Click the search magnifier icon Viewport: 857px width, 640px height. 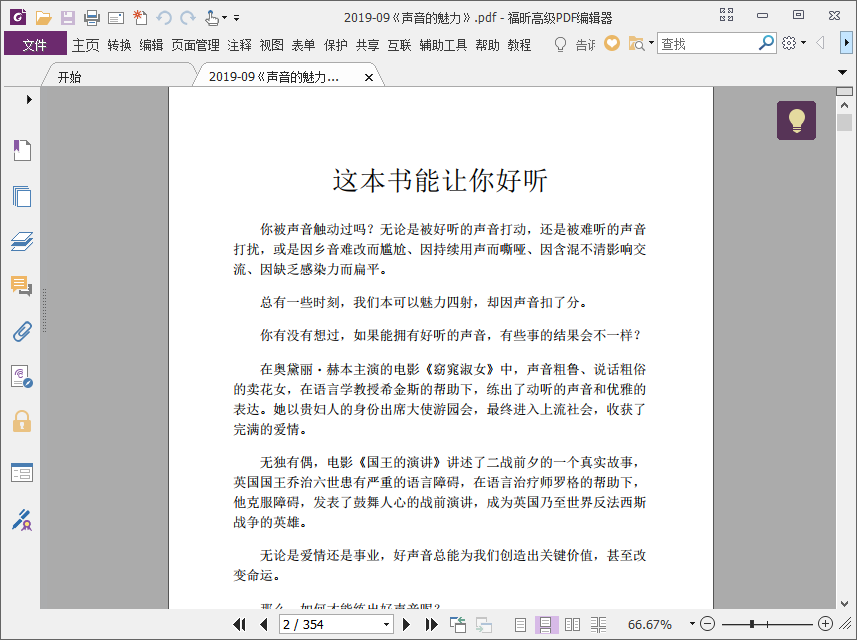[766, 43]
